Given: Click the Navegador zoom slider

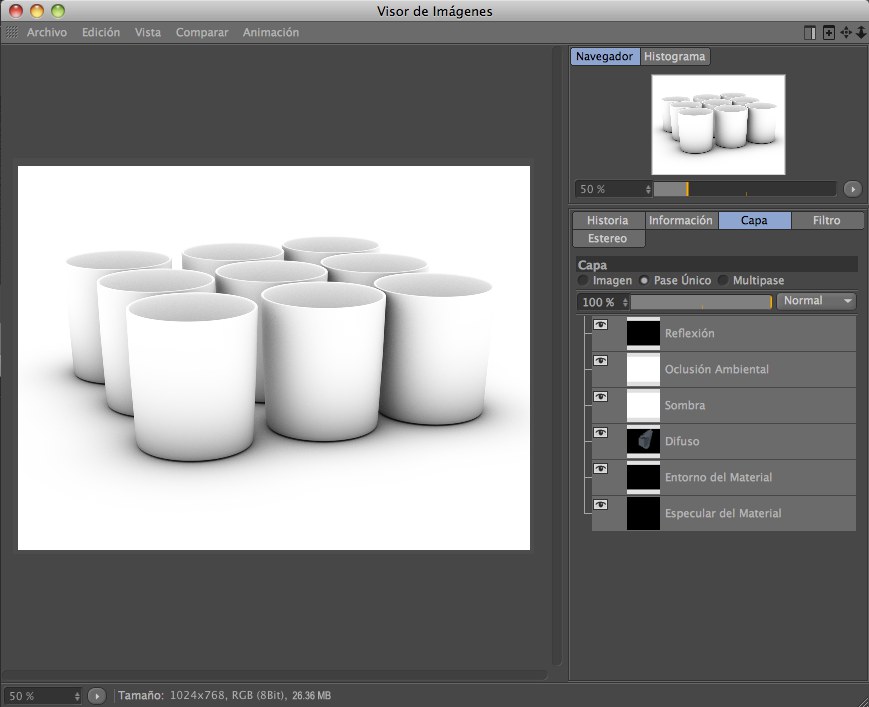Looking at the screenshot, I should click(744, 189).
